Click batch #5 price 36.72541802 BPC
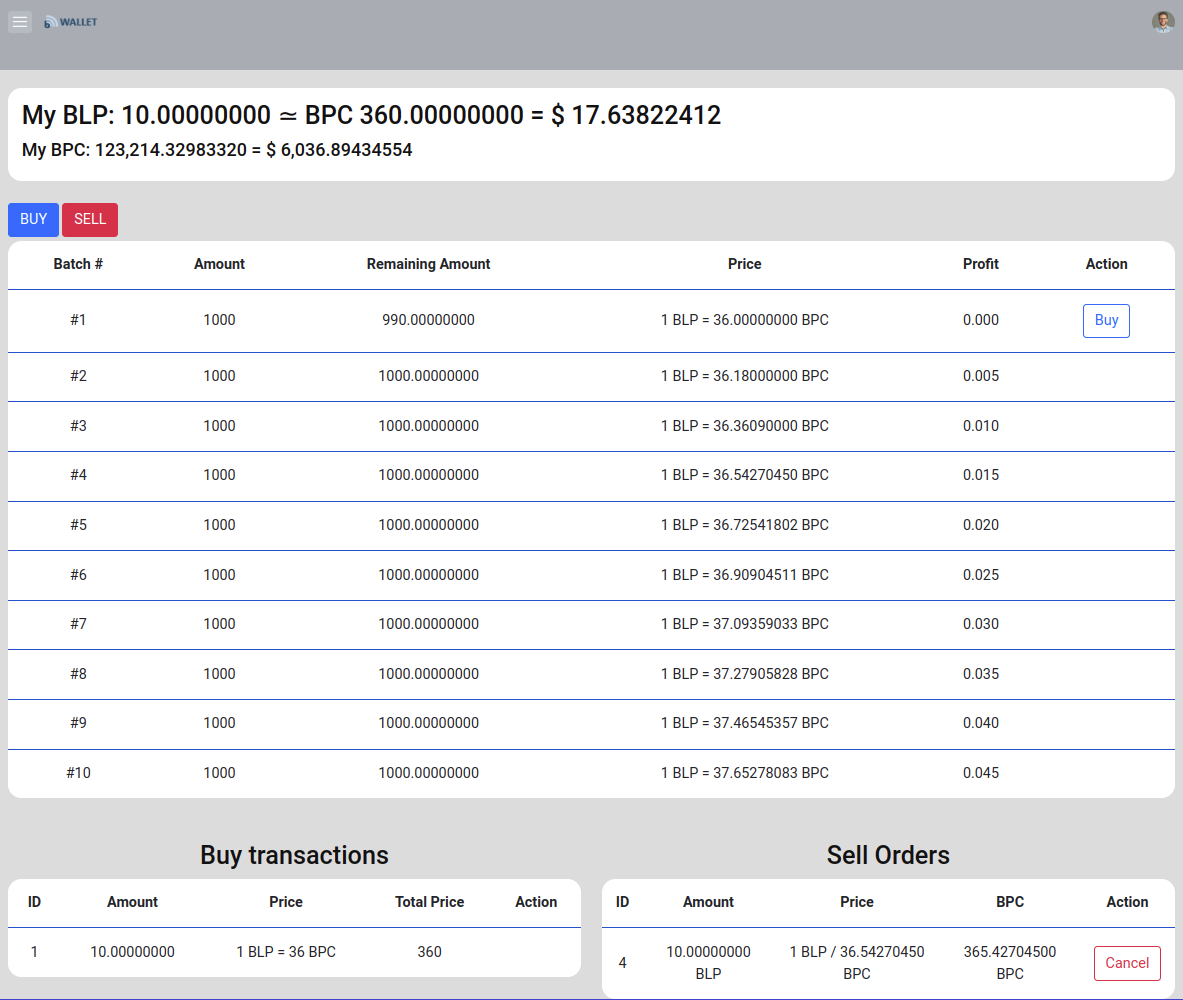The image size is (1183, 1000). pyautogui.click(x=744, y=525)
